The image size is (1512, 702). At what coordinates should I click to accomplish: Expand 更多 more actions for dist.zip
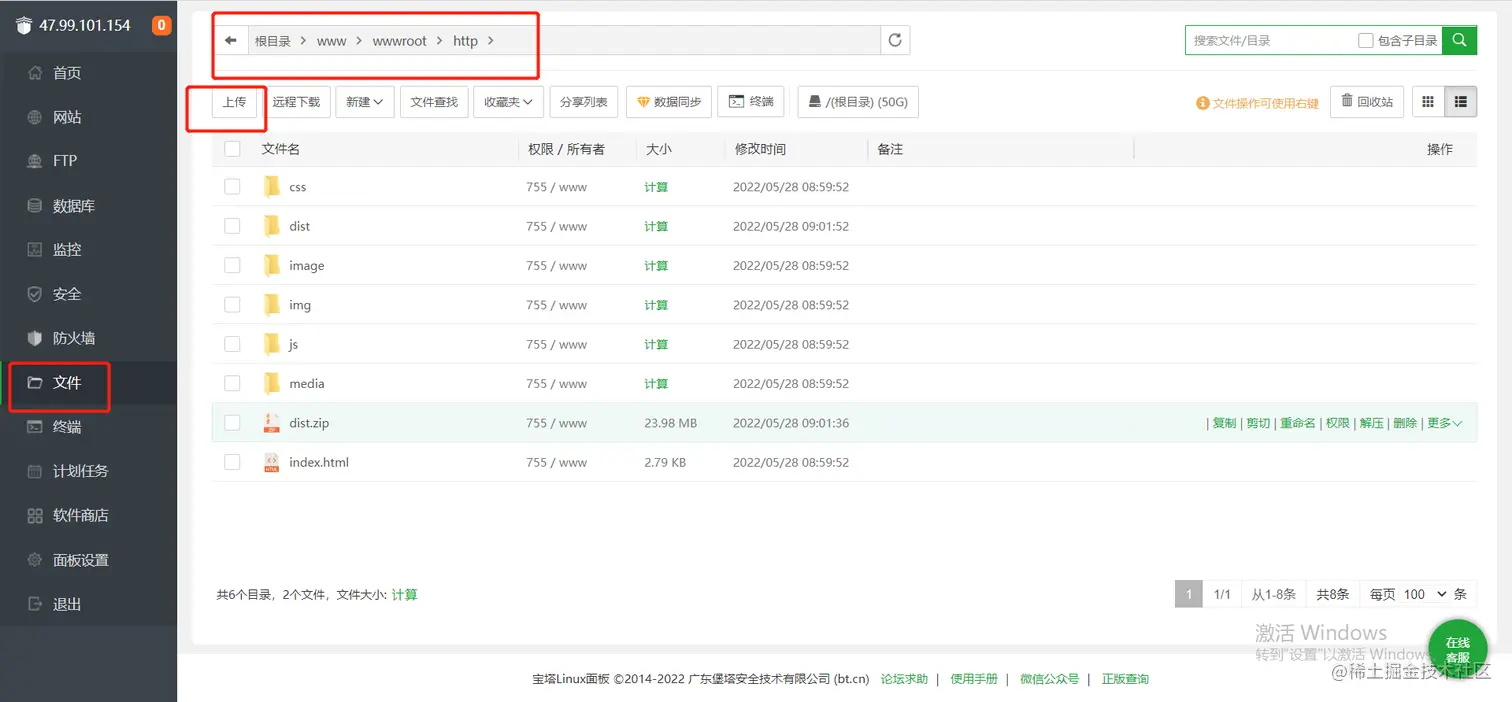pos(1445,423)
